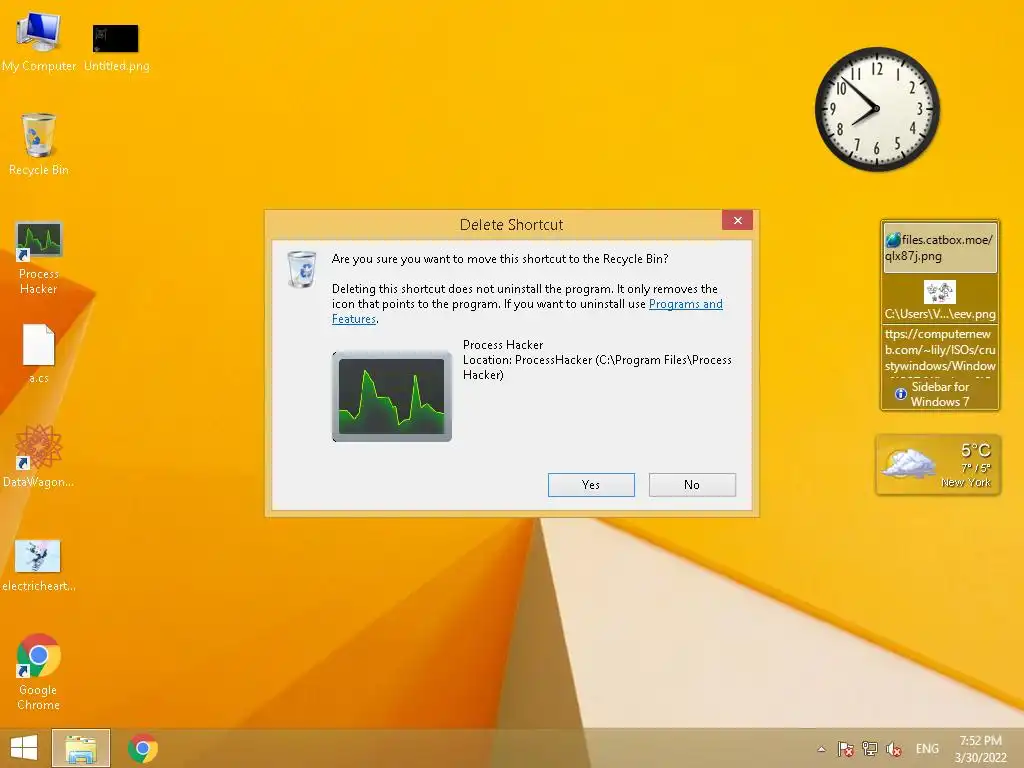Select the Recycle Bin desktop icon
Viewport: 1024px width, 768px height.
(x=39, y=144)
